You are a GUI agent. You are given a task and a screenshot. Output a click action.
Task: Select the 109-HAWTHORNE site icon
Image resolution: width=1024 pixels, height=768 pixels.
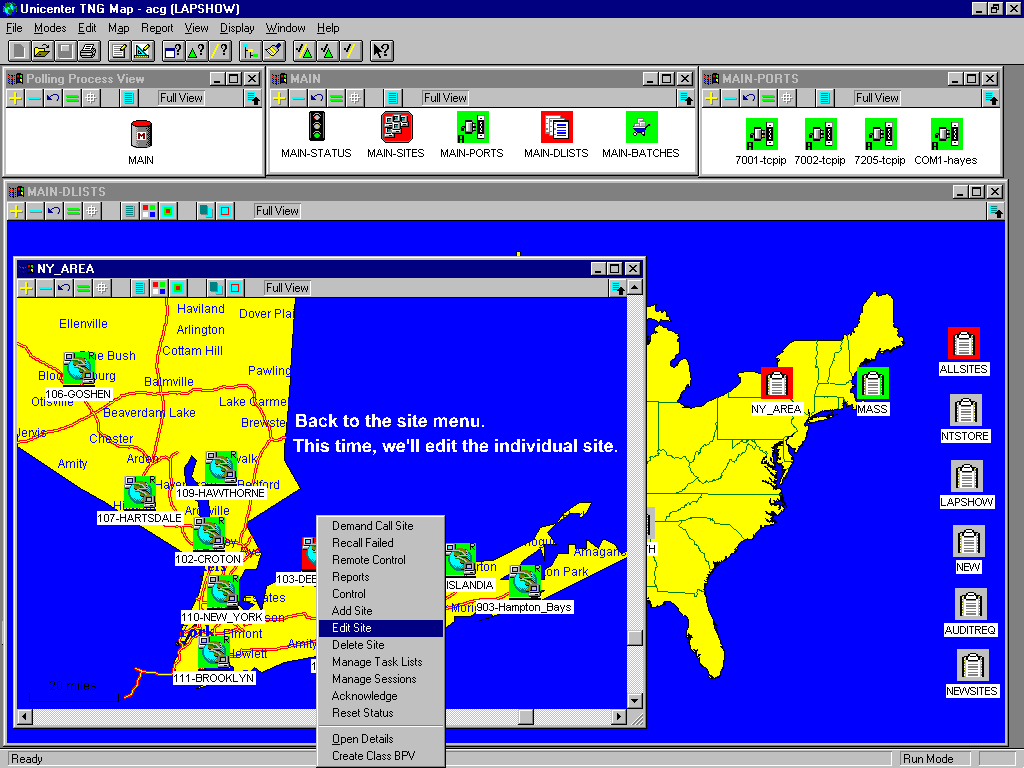click(221, 467)
